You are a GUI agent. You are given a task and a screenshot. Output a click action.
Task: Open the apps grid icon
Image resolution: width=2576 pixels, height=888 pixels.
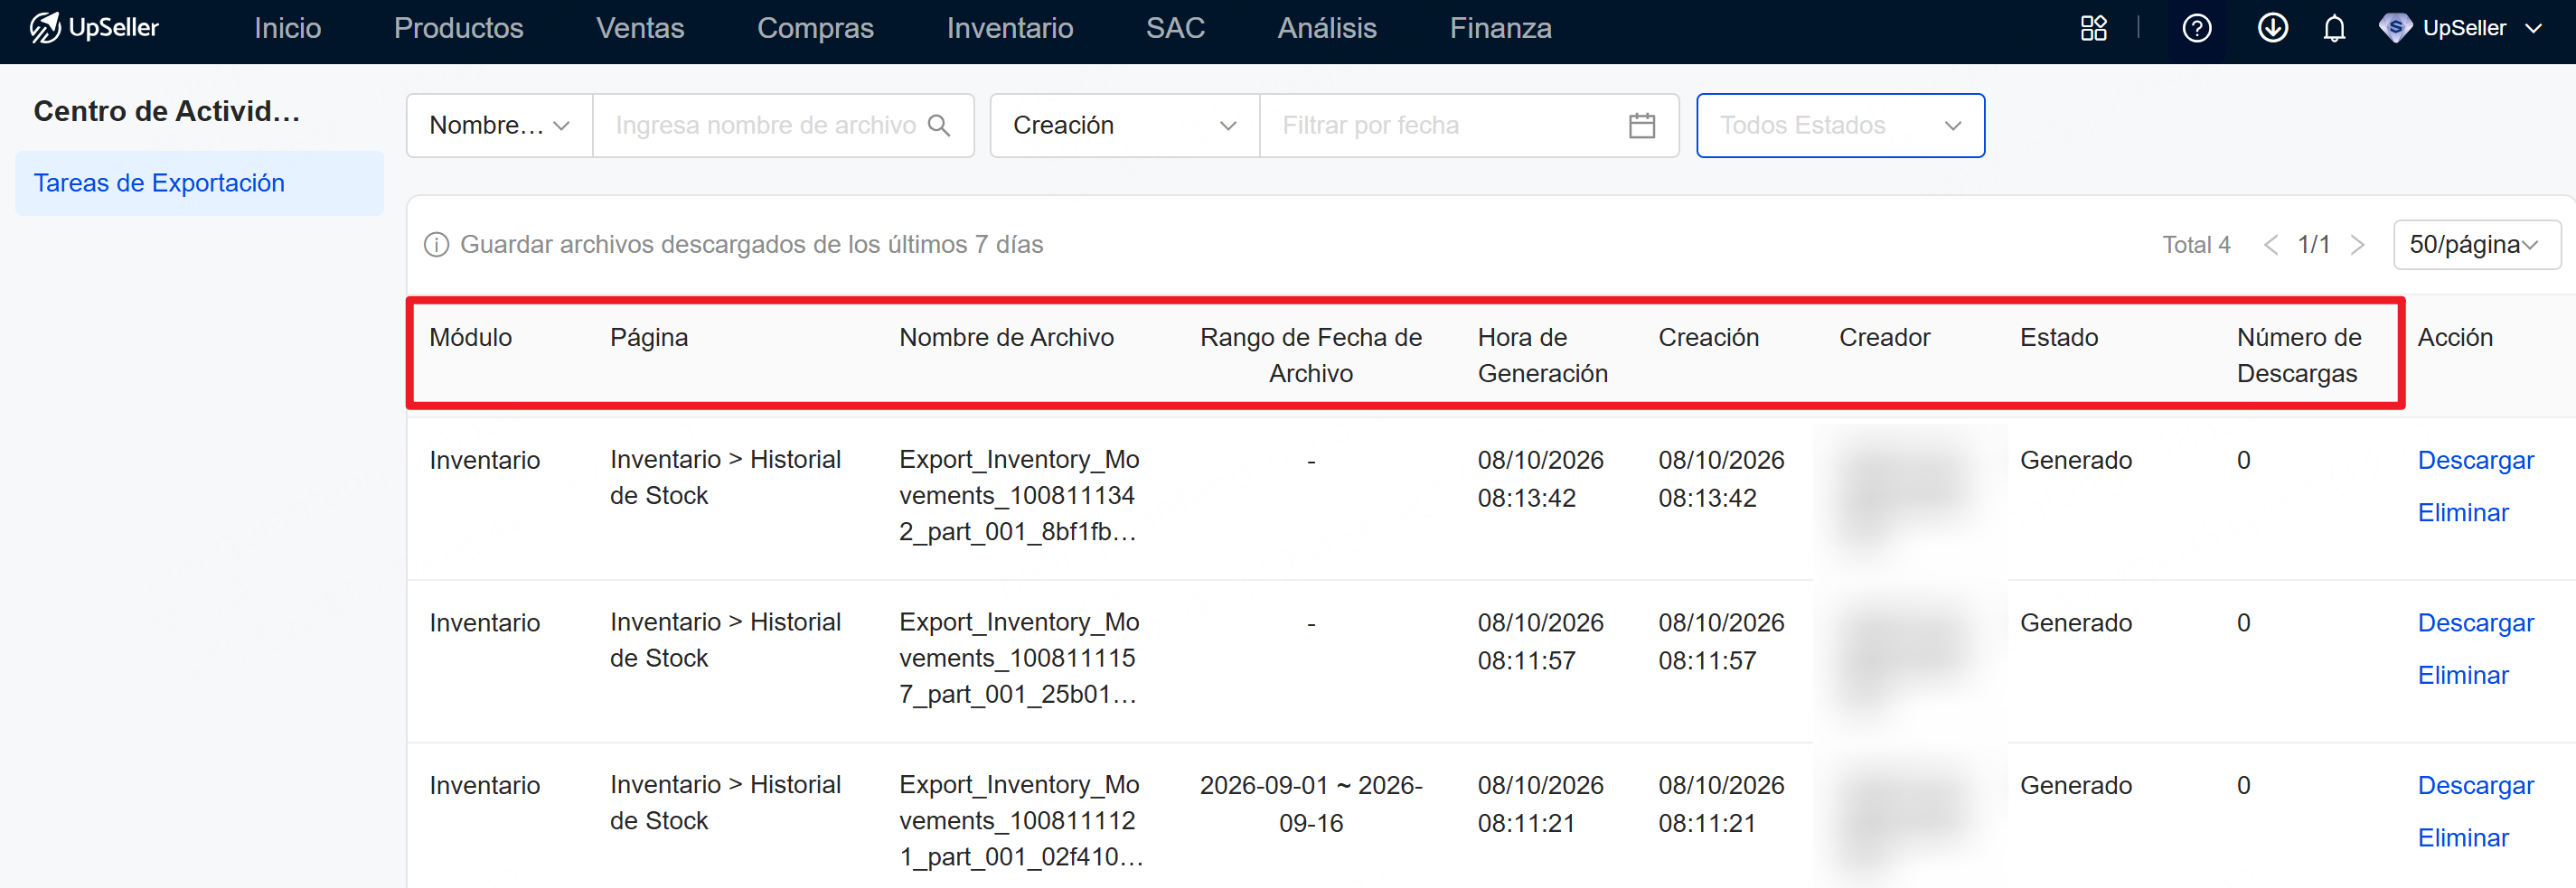2093,28
